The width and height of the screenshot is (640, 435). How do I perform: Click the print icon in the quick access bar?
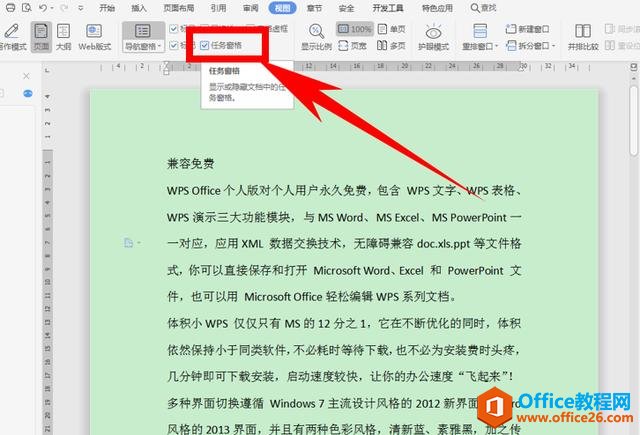coord(10,7)
